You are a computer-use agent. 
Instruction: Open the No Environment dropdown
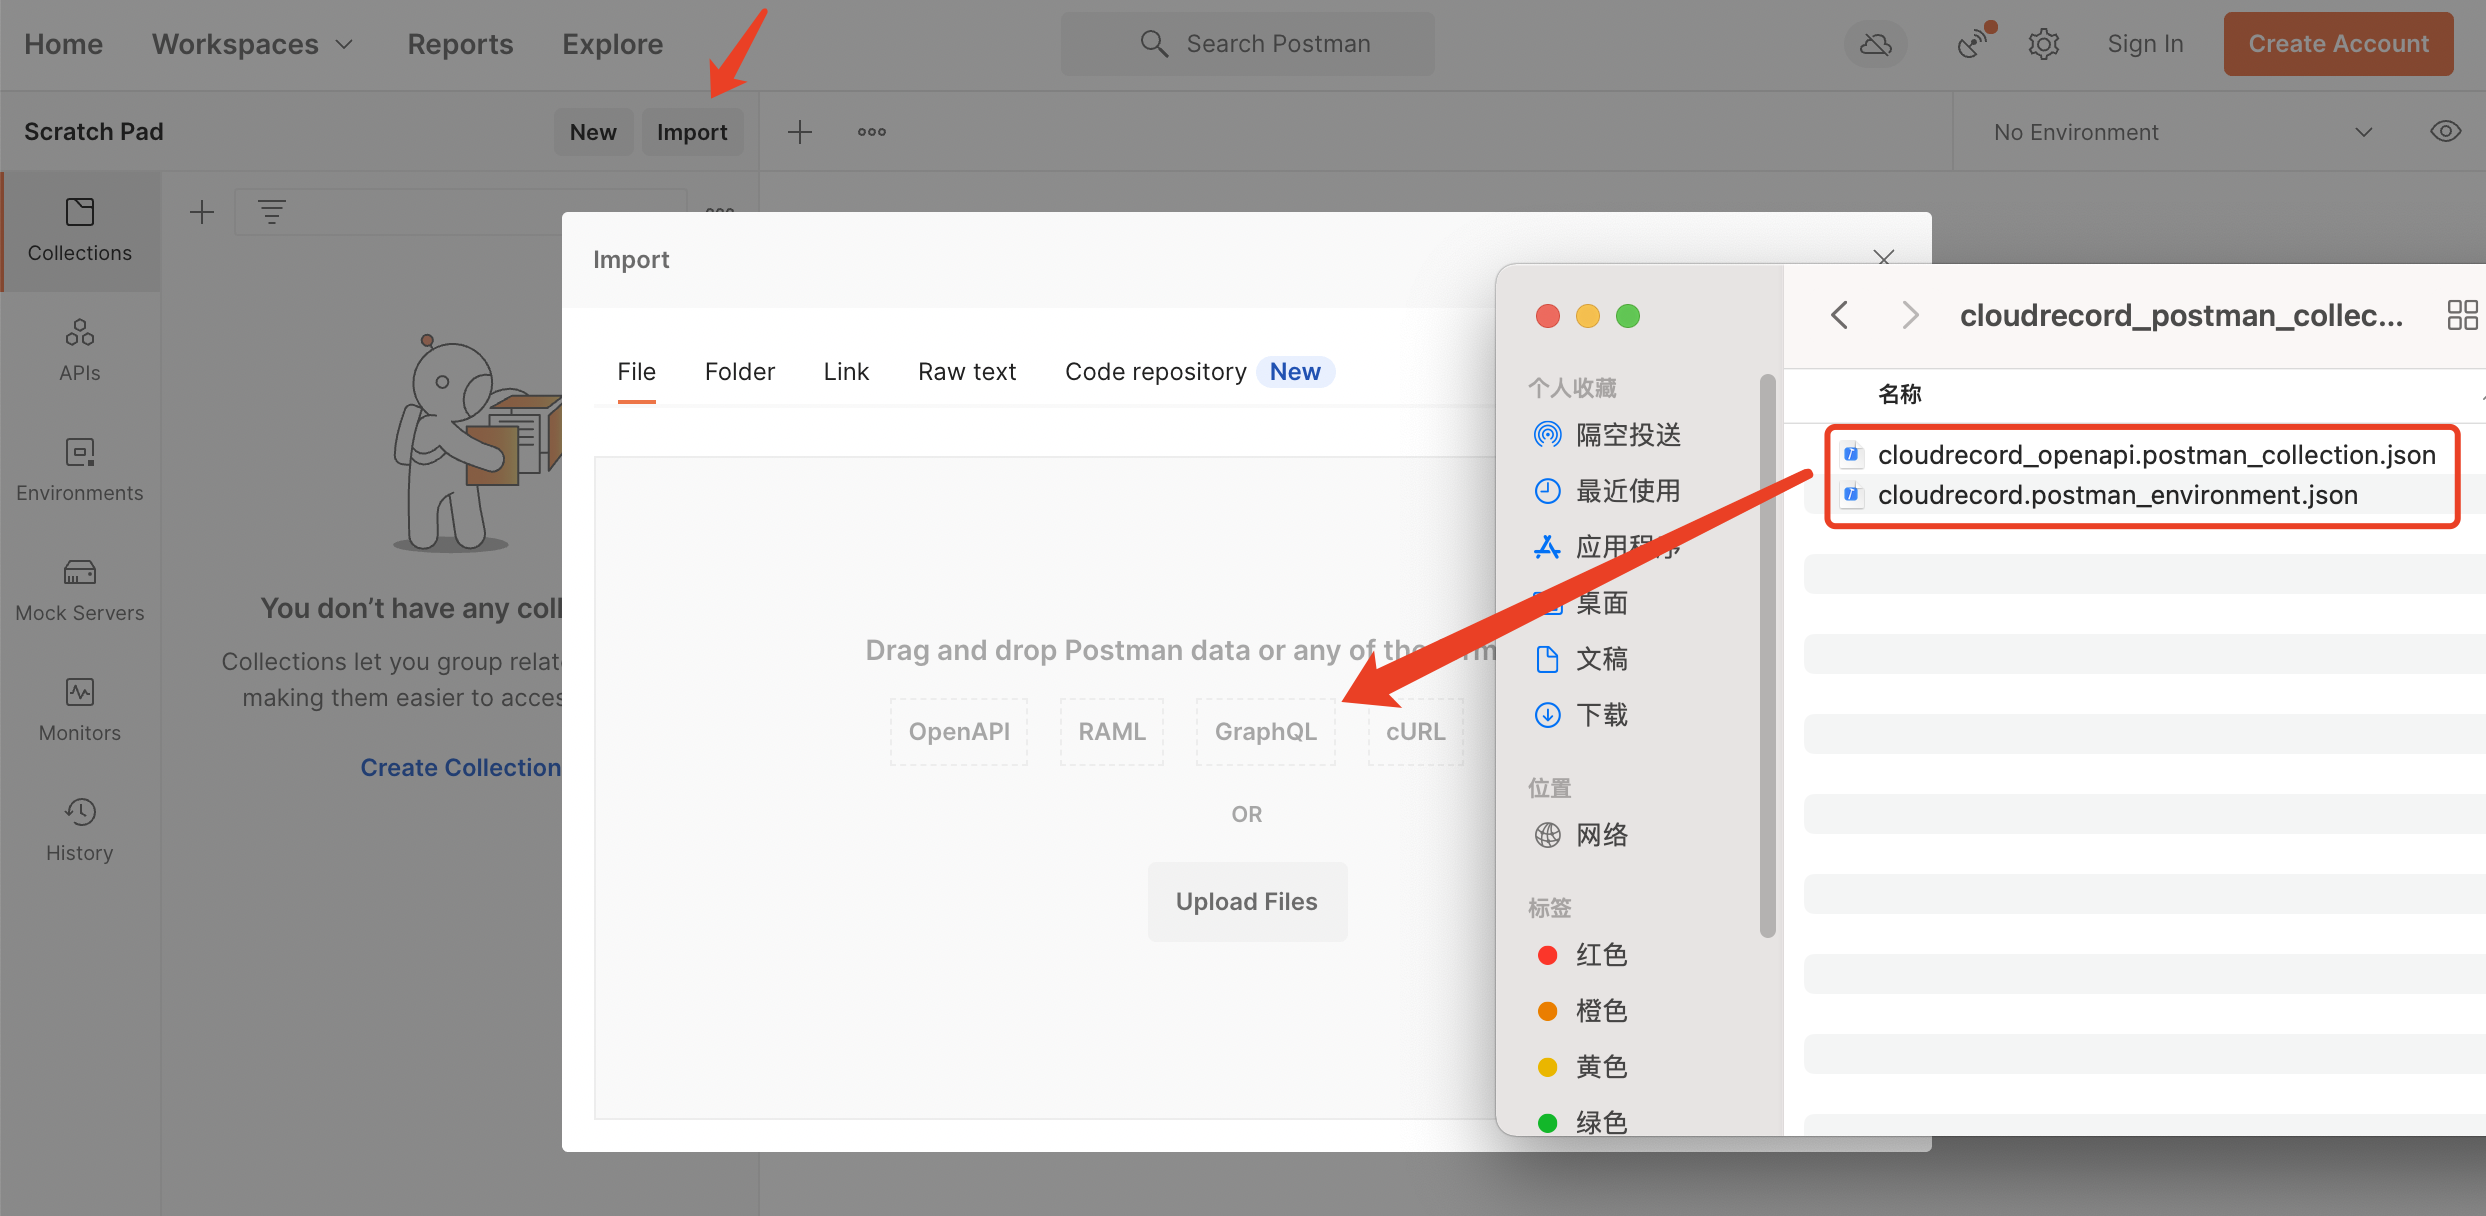point(2183,132)
